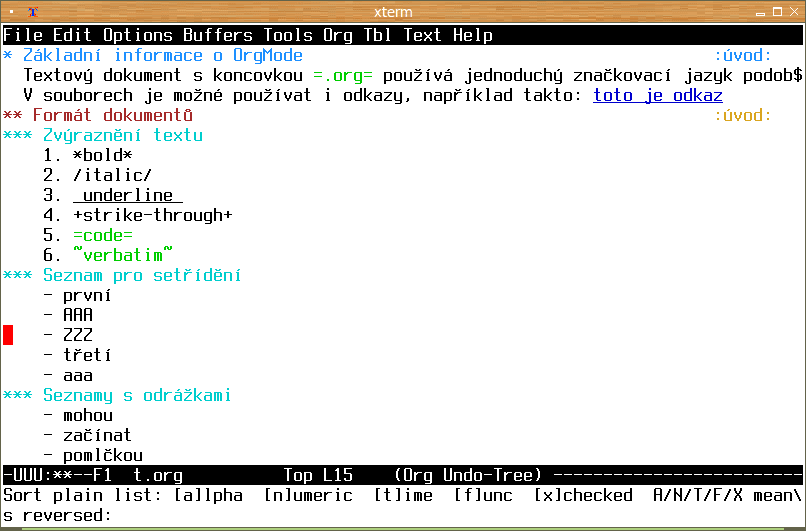The height and width of the screenshot is (531, 806).
Task: Collapse the 'Zvýraznění textu' heading
Action: pyautogui.click(x=103, y=135)
